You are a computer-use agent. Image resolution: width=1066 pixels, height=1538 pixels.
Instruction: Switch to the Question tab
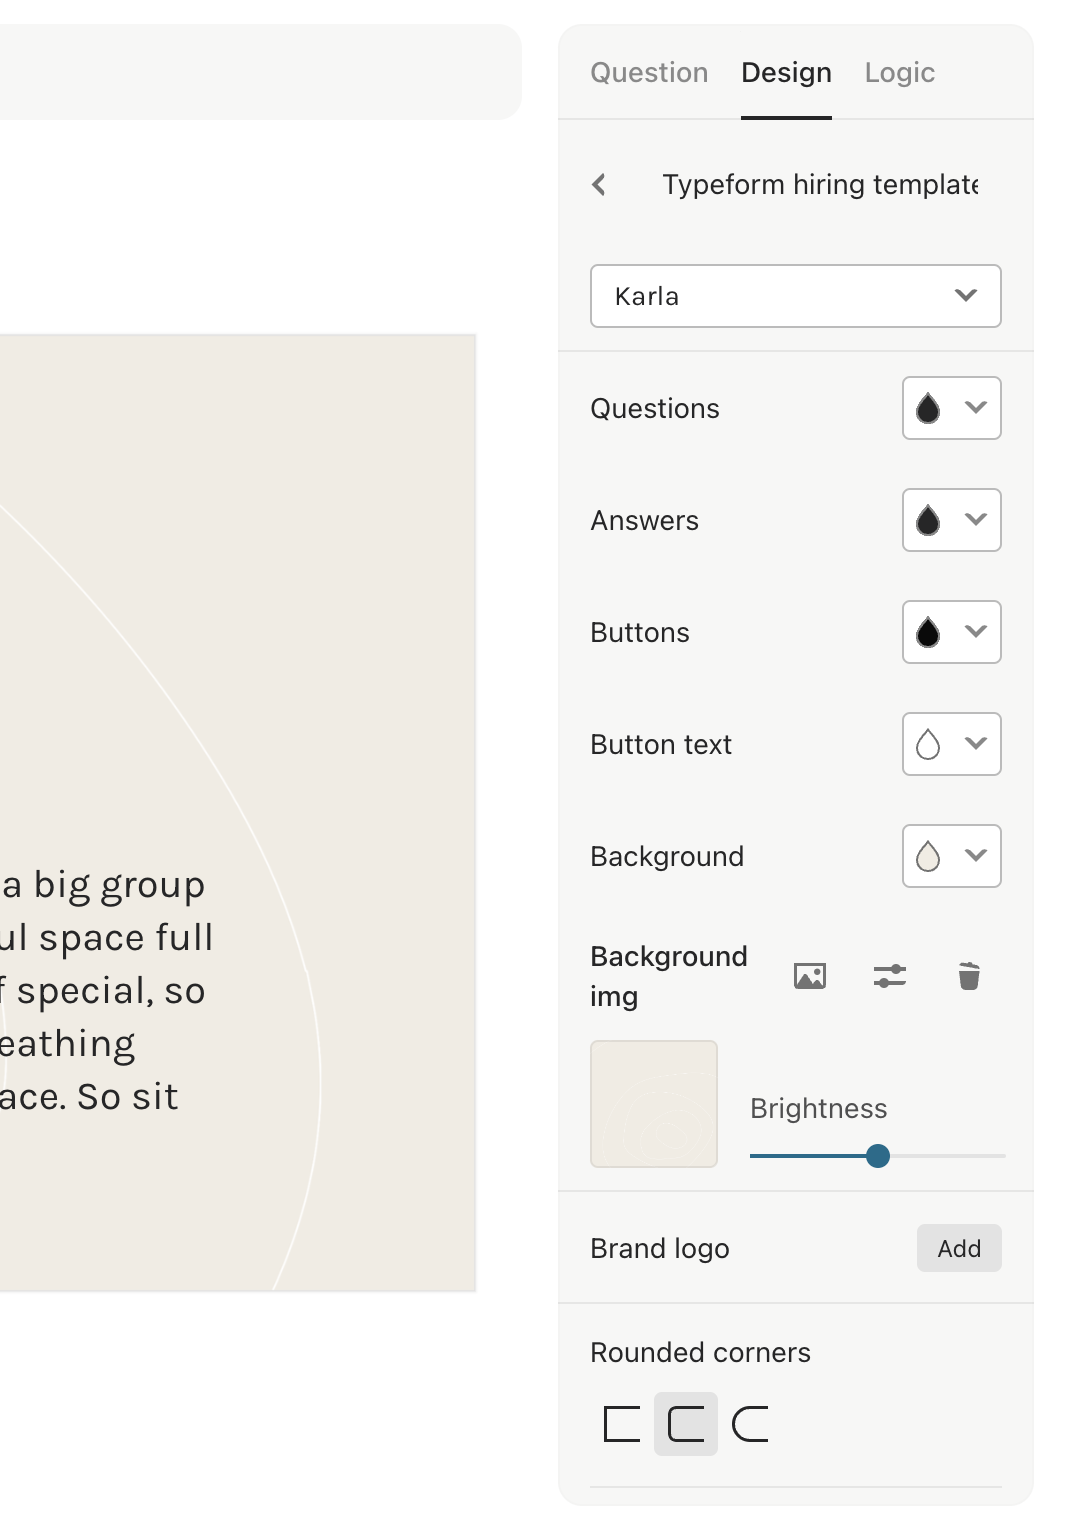pos(649,73)
